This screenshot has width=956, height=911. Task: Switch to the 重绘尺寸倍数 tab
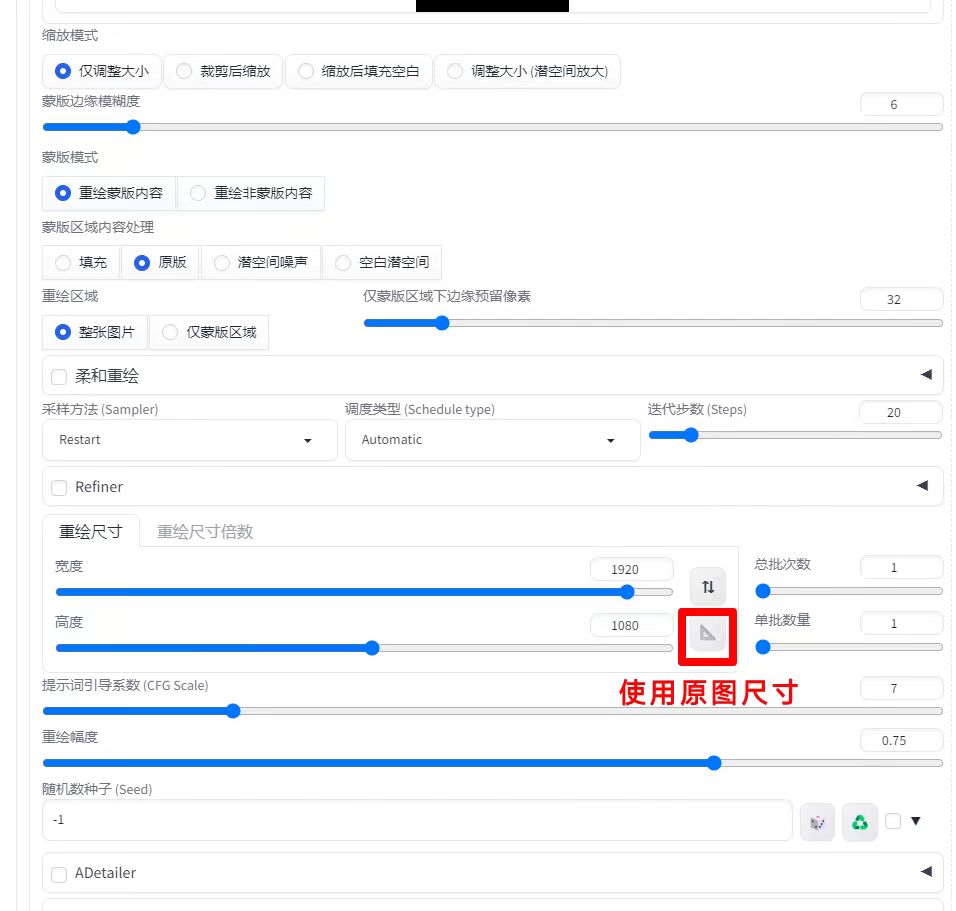pos(205,531)
